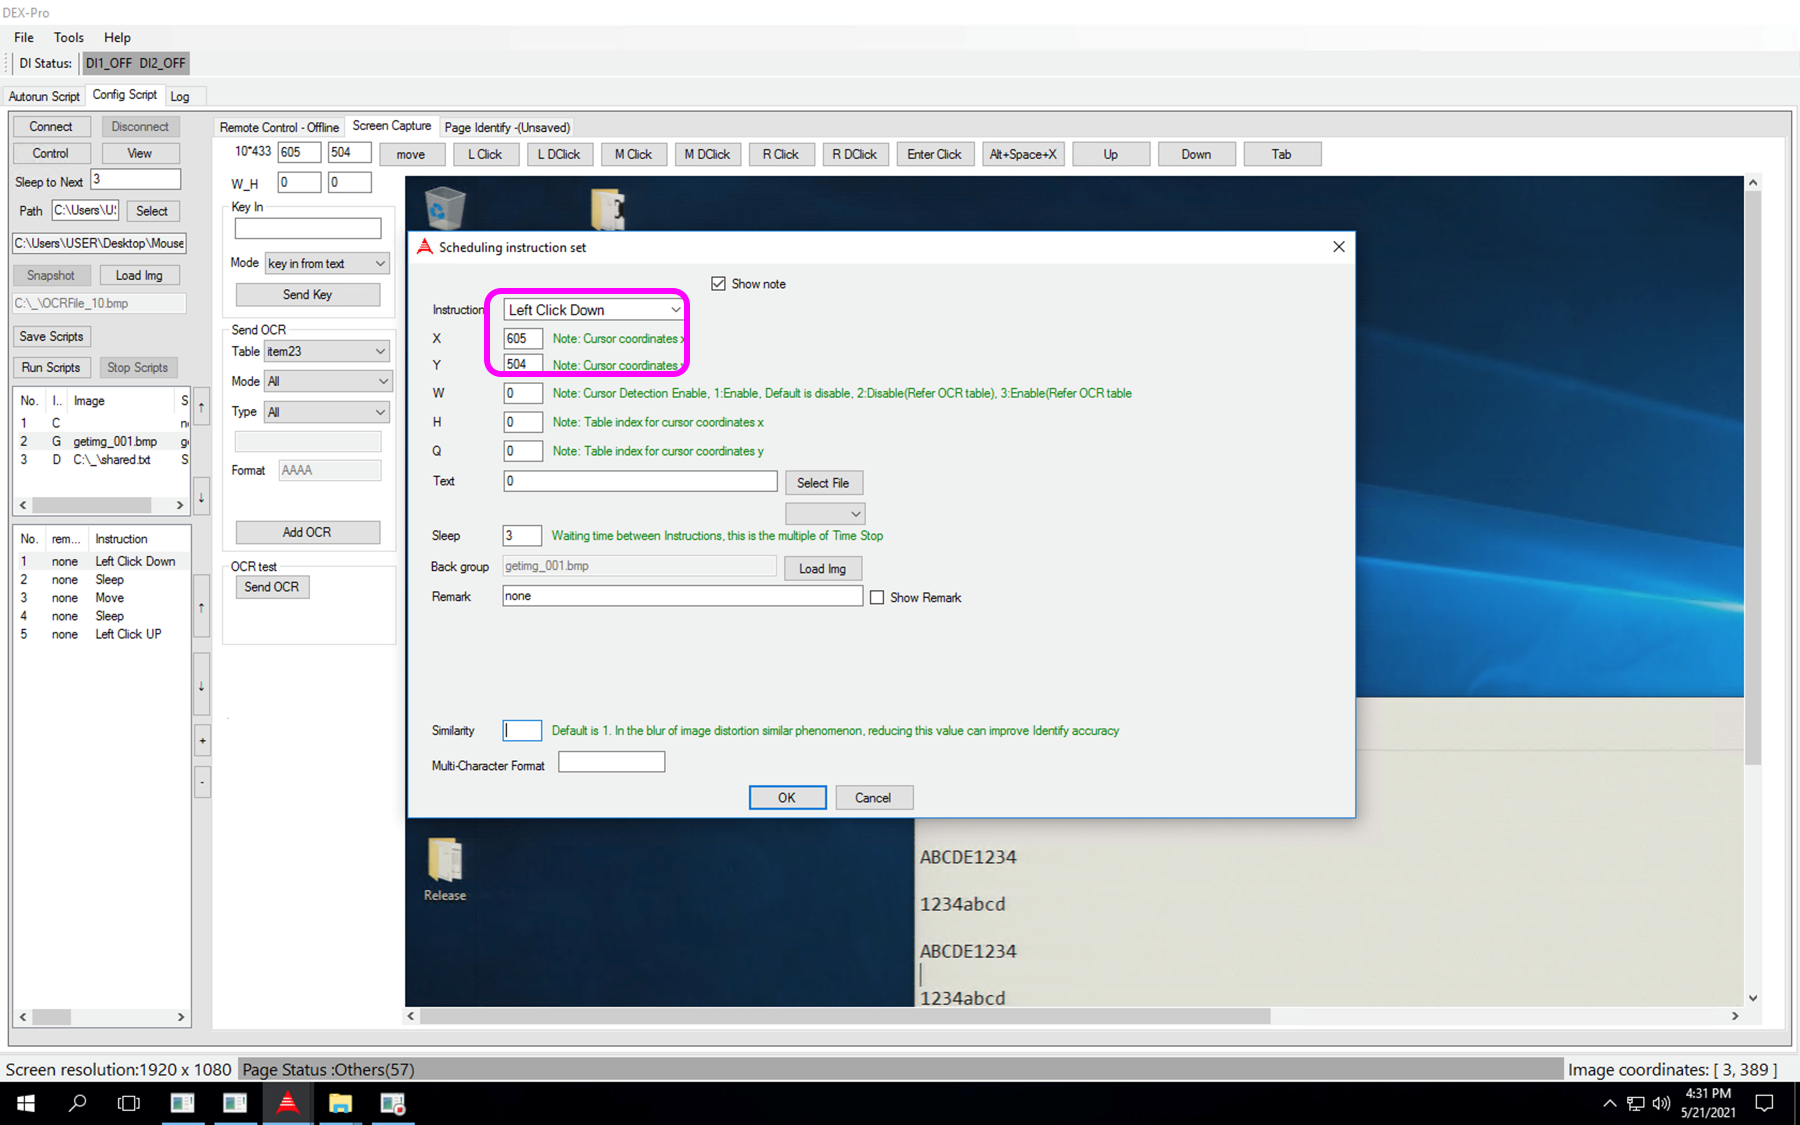Click Cancel in the scheduling dialog
This screenshot has height=1125, width=1800.
pyautogui.click(x=873, y=798)
